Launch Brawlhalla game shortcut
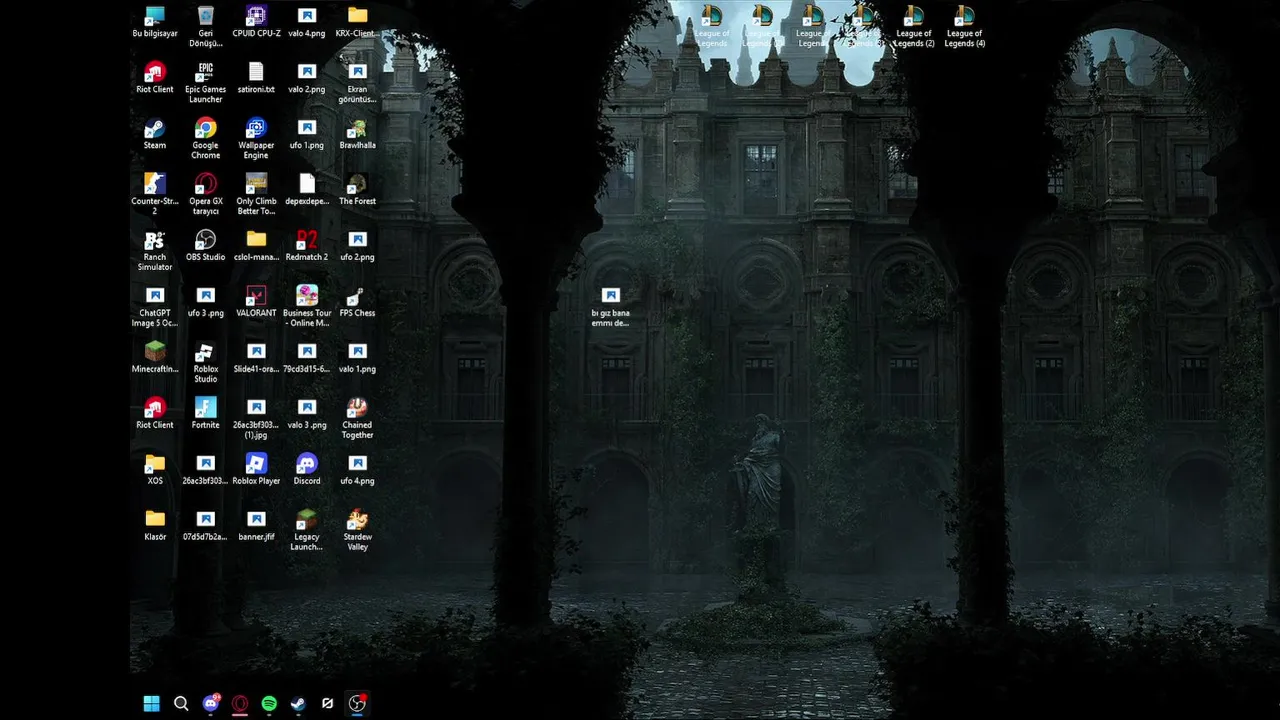The image size is (1280, 720). coord(357,134)
